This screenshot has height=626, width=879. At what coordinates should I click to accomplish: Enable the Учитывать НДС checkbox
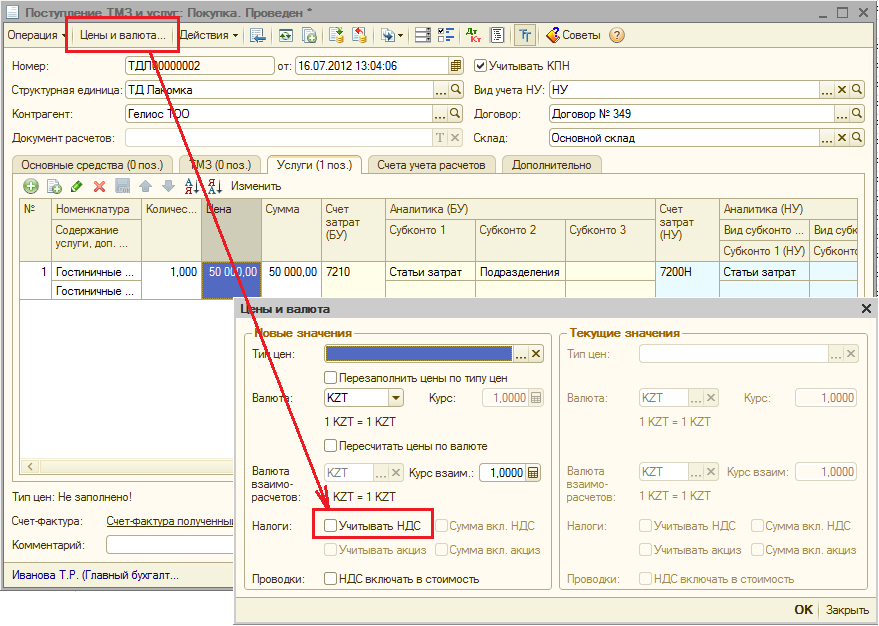click(x=330, y=525)
